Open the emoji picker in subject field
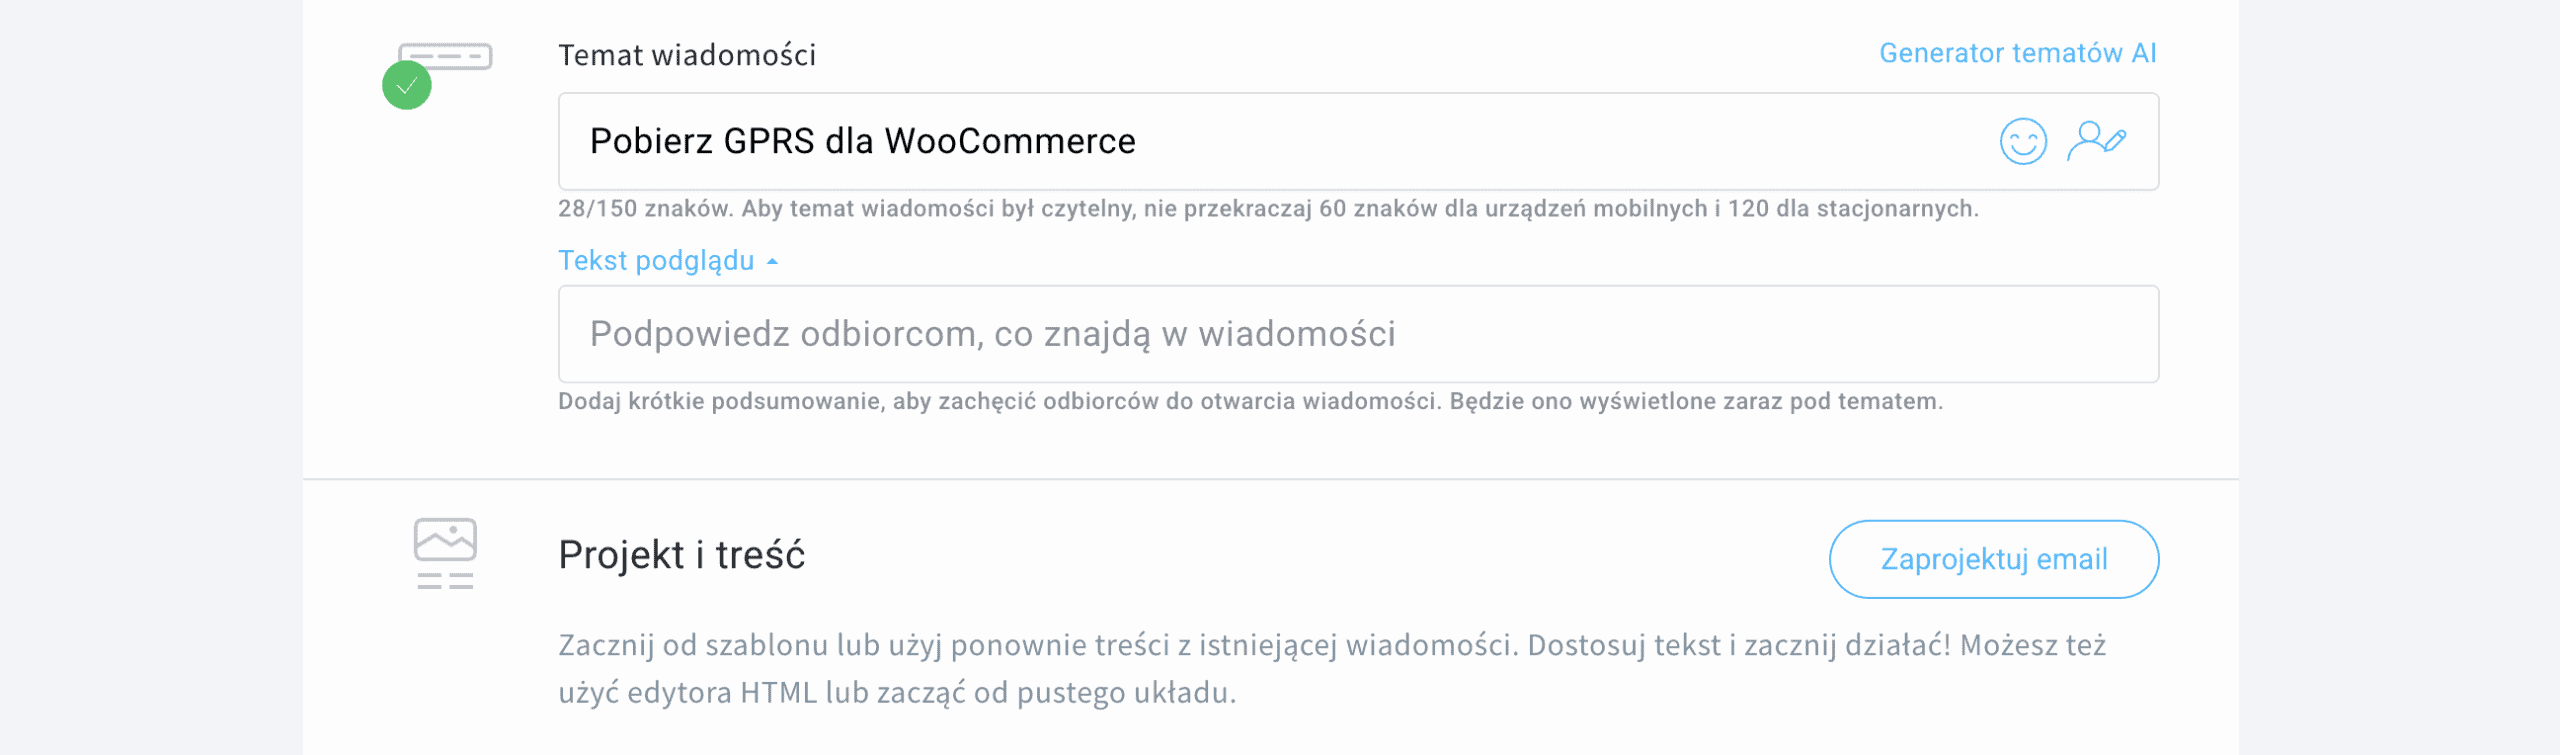The width and height of the screenshot is (2560, 755). [x=2022, y=141]
